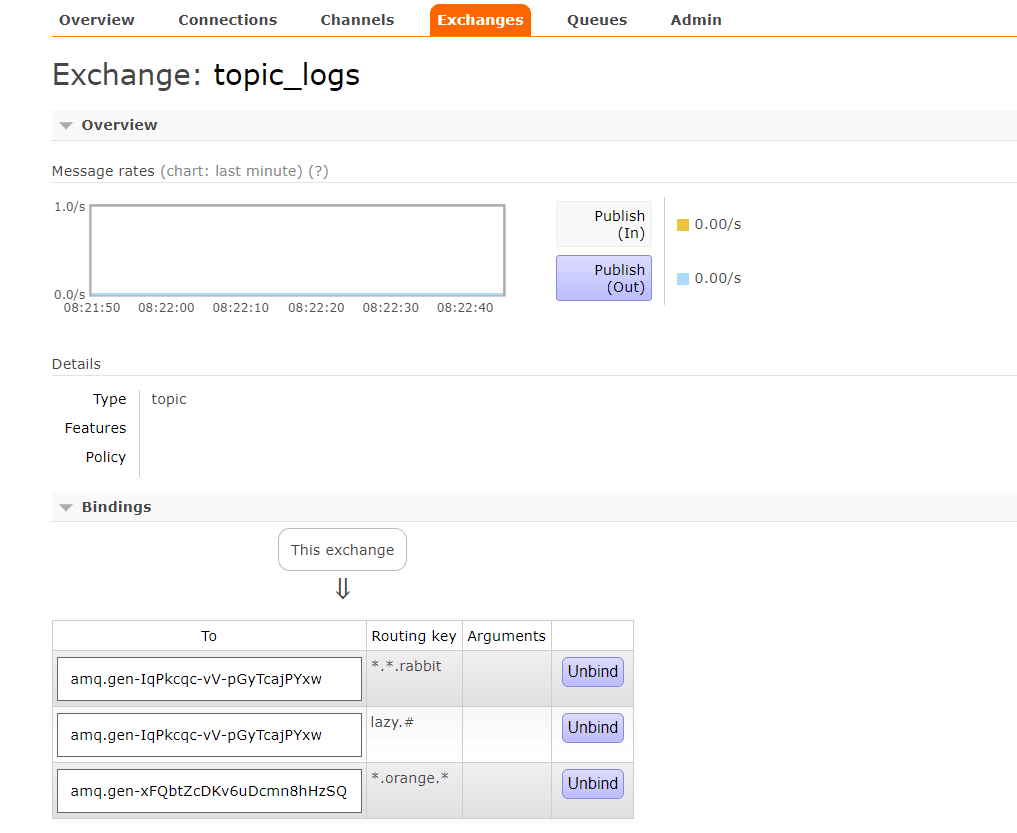Unbind the *.*.rabbit routing key binding
Screen dimensions: 1017x833
click(x=592, y=672)
